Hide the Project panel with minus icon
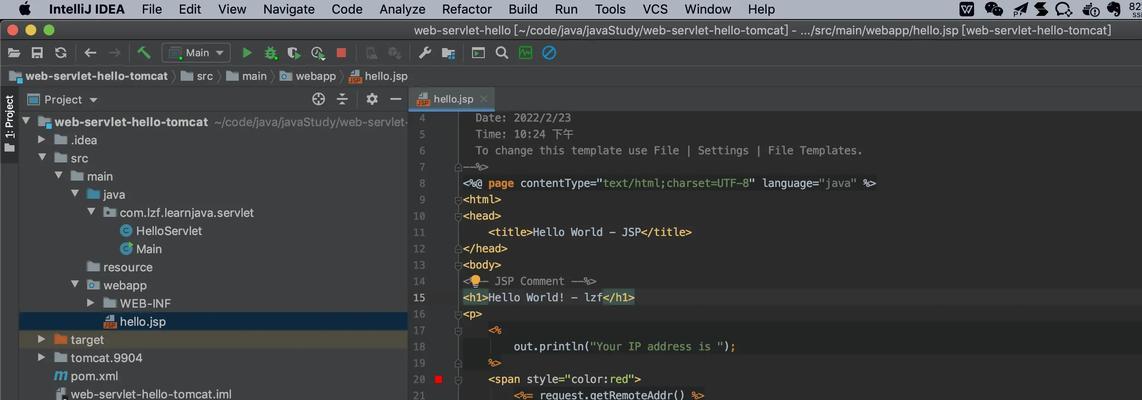Image resolution: width=1142 pixels, height=400 pixels. coord(395,99)
